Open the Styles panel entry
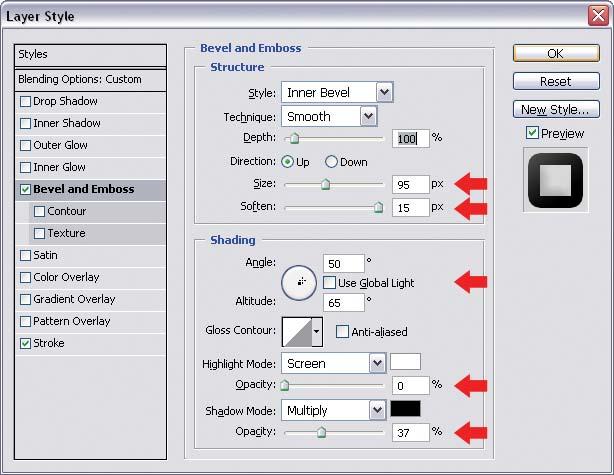614x475 pixels. click(x=90, y=54)
